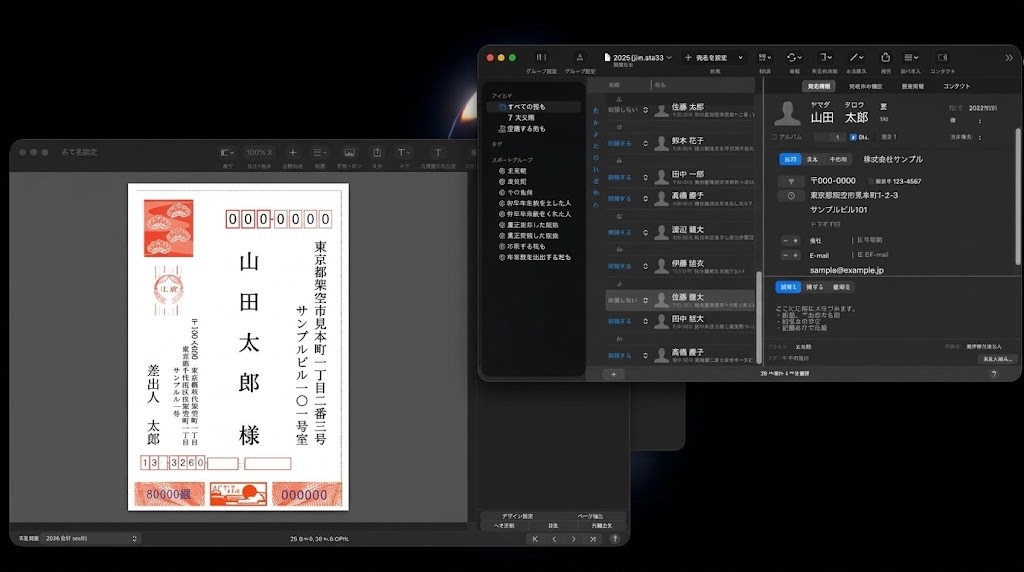Show more toolbar items with double chevron
The width and height of the screenshot is (1024, 572).
[x=1009, y=57]
